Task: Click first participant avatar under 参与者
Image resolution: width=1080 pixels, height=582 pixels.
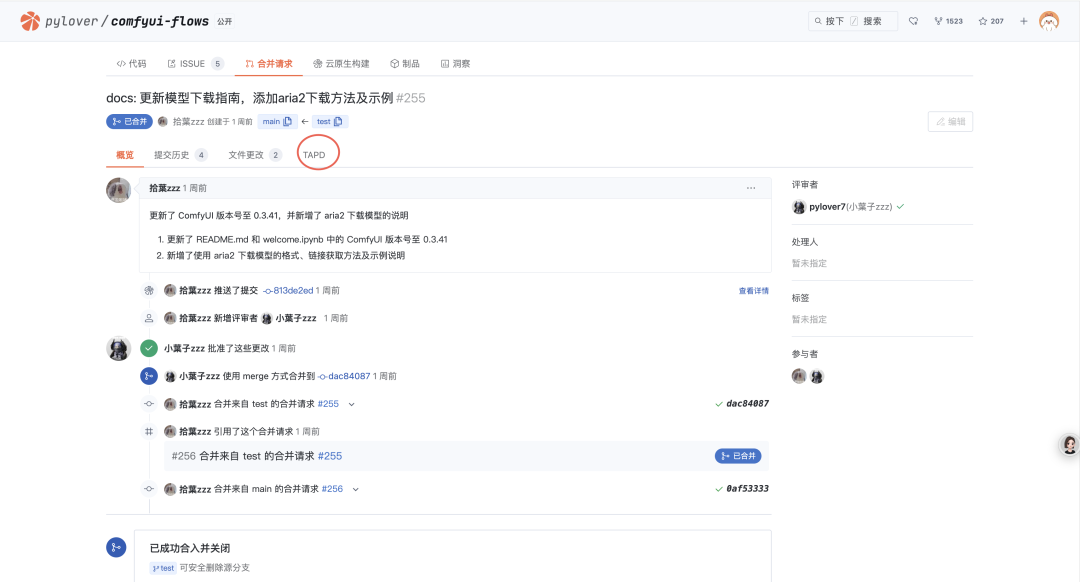Action: coord(799,376)
